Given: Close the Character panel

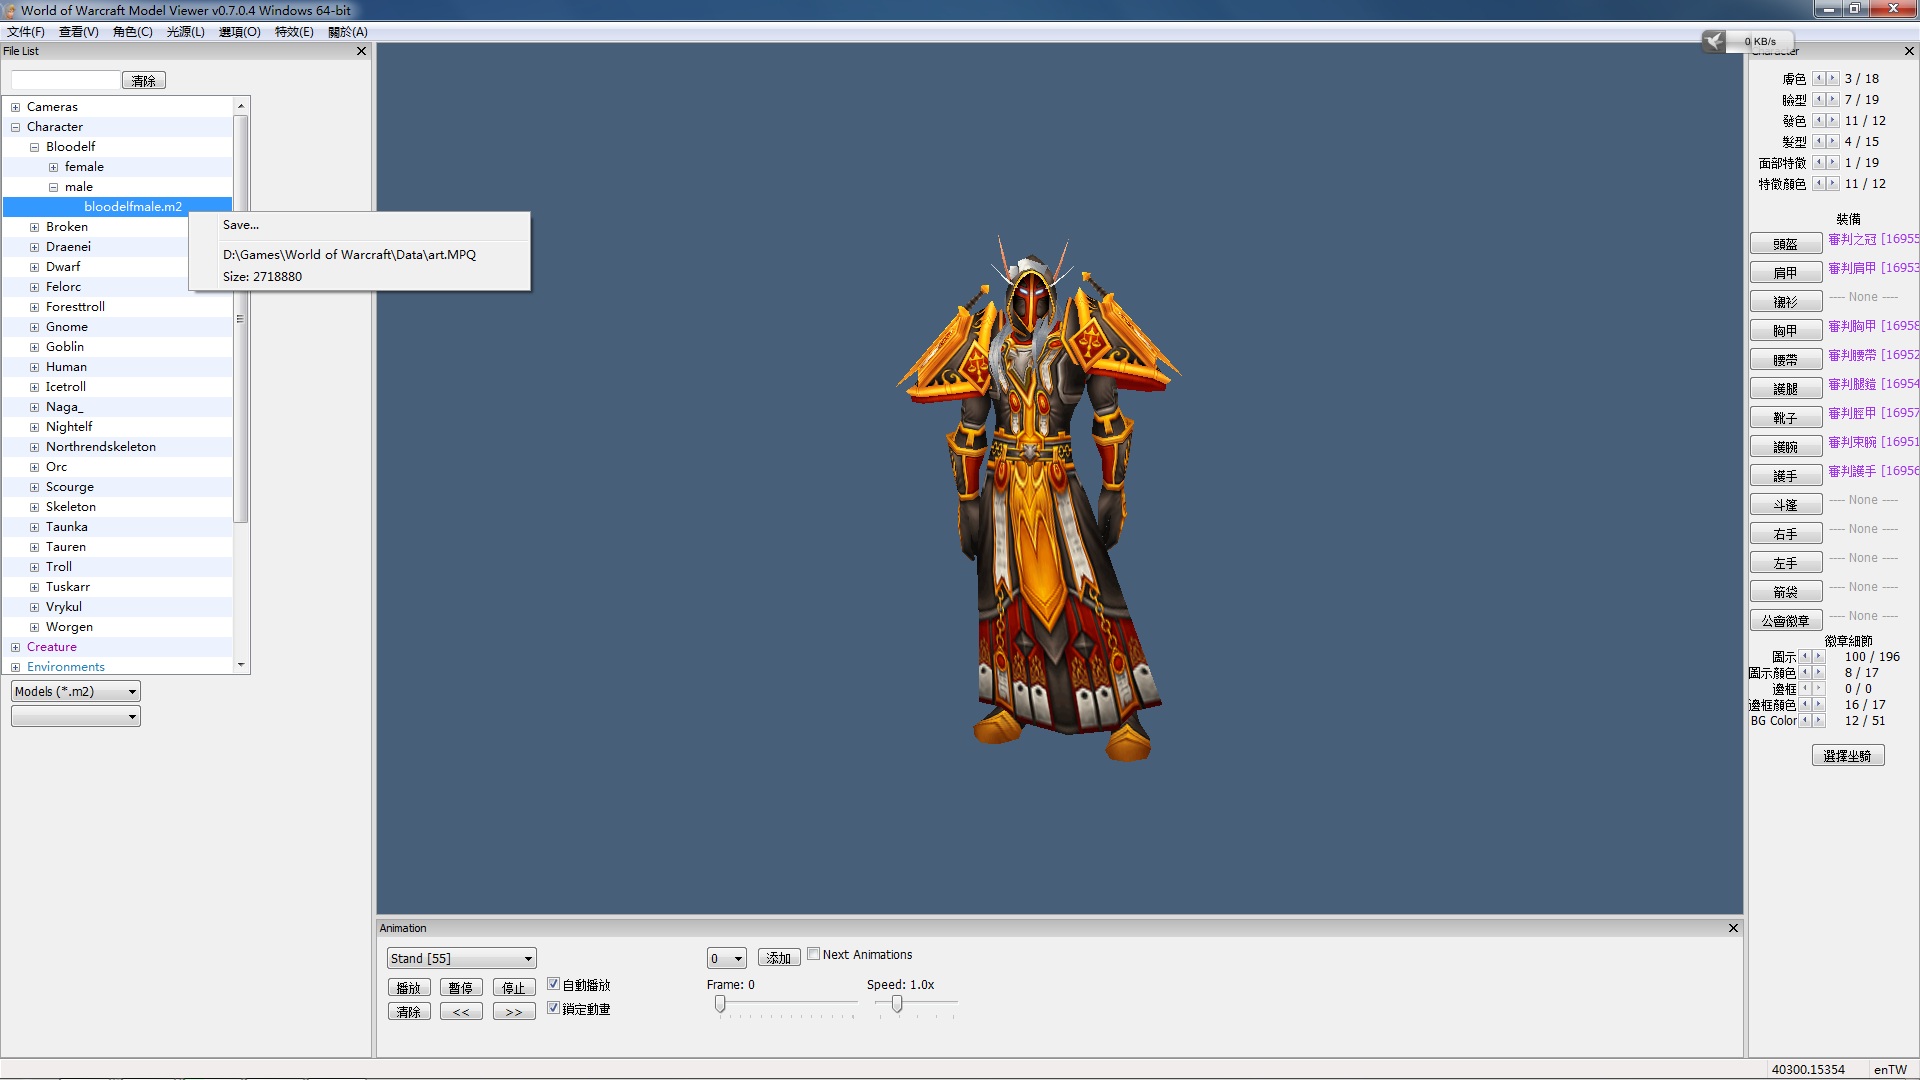Looking at the screenshot, I should (x=1908, y=51).
